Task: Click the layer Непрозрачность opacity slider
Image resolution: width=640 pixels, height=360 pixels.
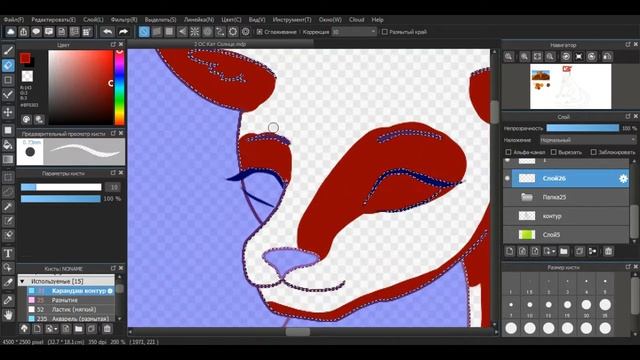Action: [x=582, y=128]
